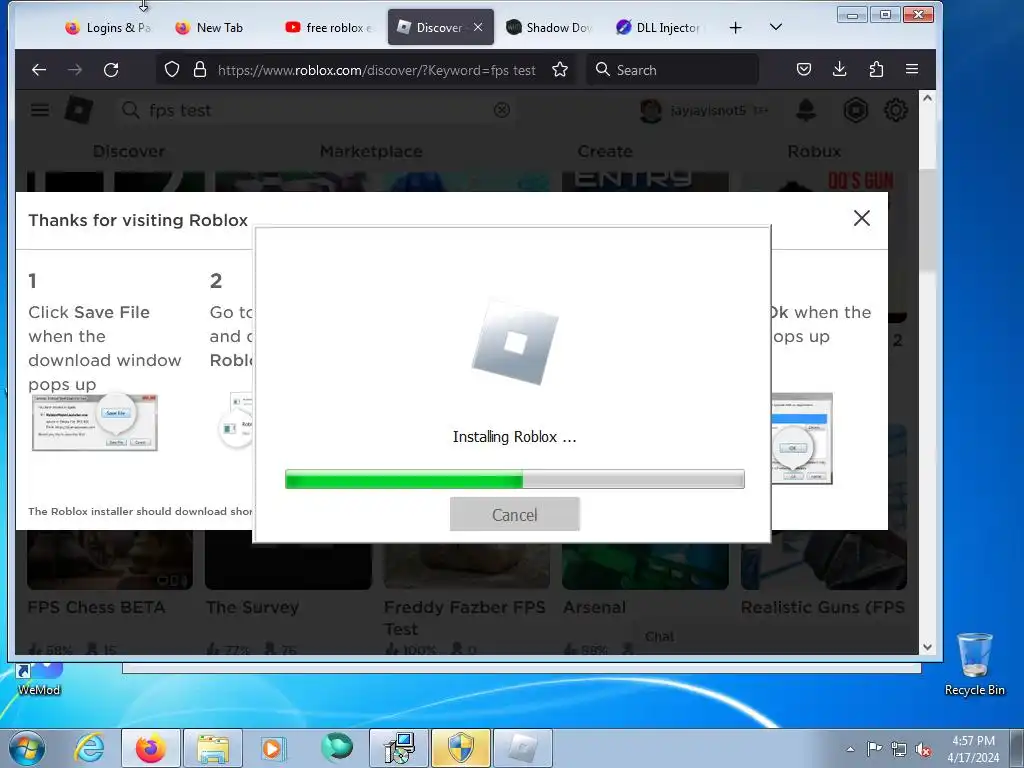This screenshot has height=768, width=1024.
Task: Open Windows Media Player from taskbar
Action: pos(273,748)
